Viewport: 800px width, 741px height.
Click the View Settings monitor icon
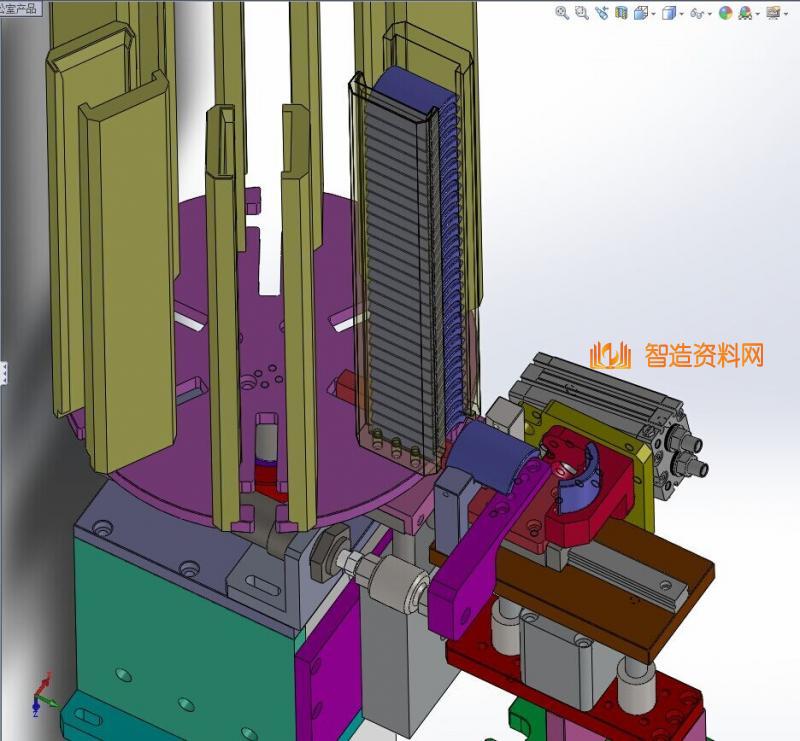pyautogui.click(x=773, y=13)
